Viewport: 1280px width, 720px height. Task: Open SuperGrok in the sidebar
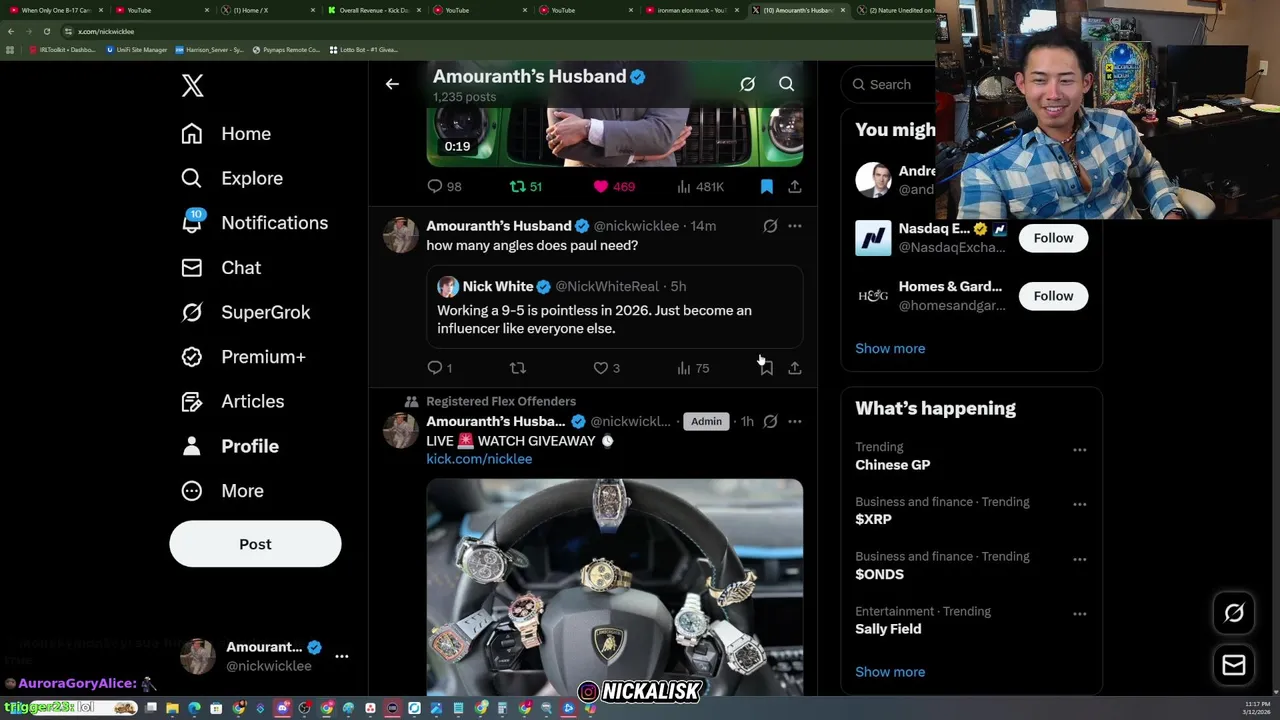point(245,312)
